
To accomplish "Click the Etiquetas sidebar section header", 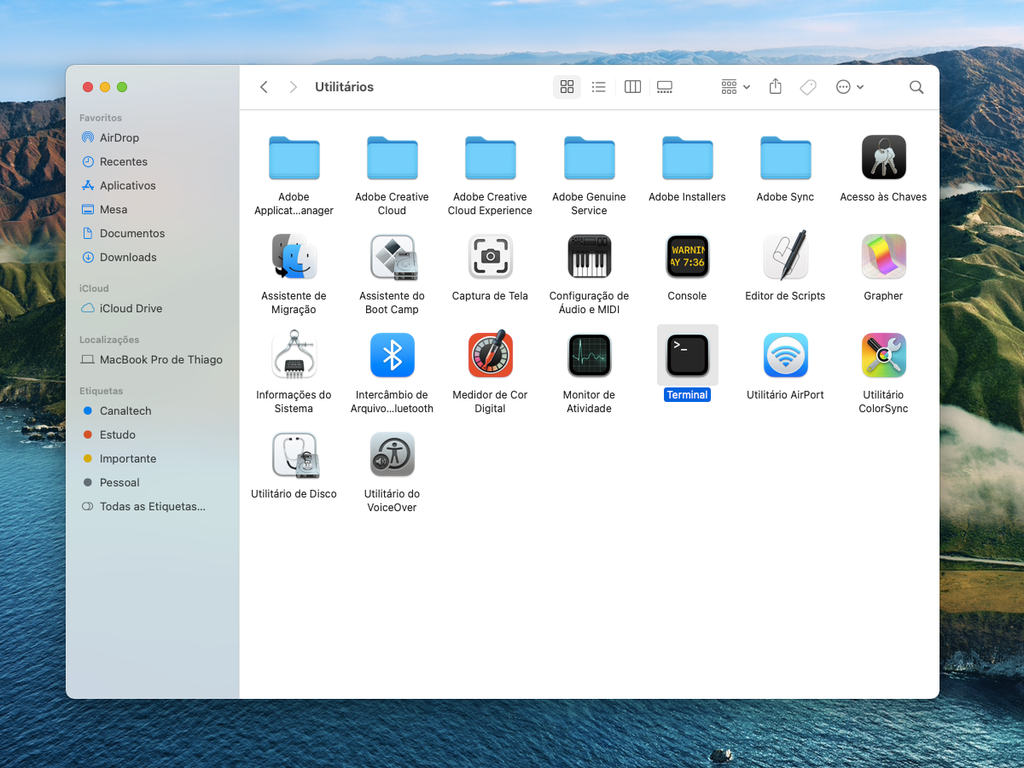I will coord(101,391).
